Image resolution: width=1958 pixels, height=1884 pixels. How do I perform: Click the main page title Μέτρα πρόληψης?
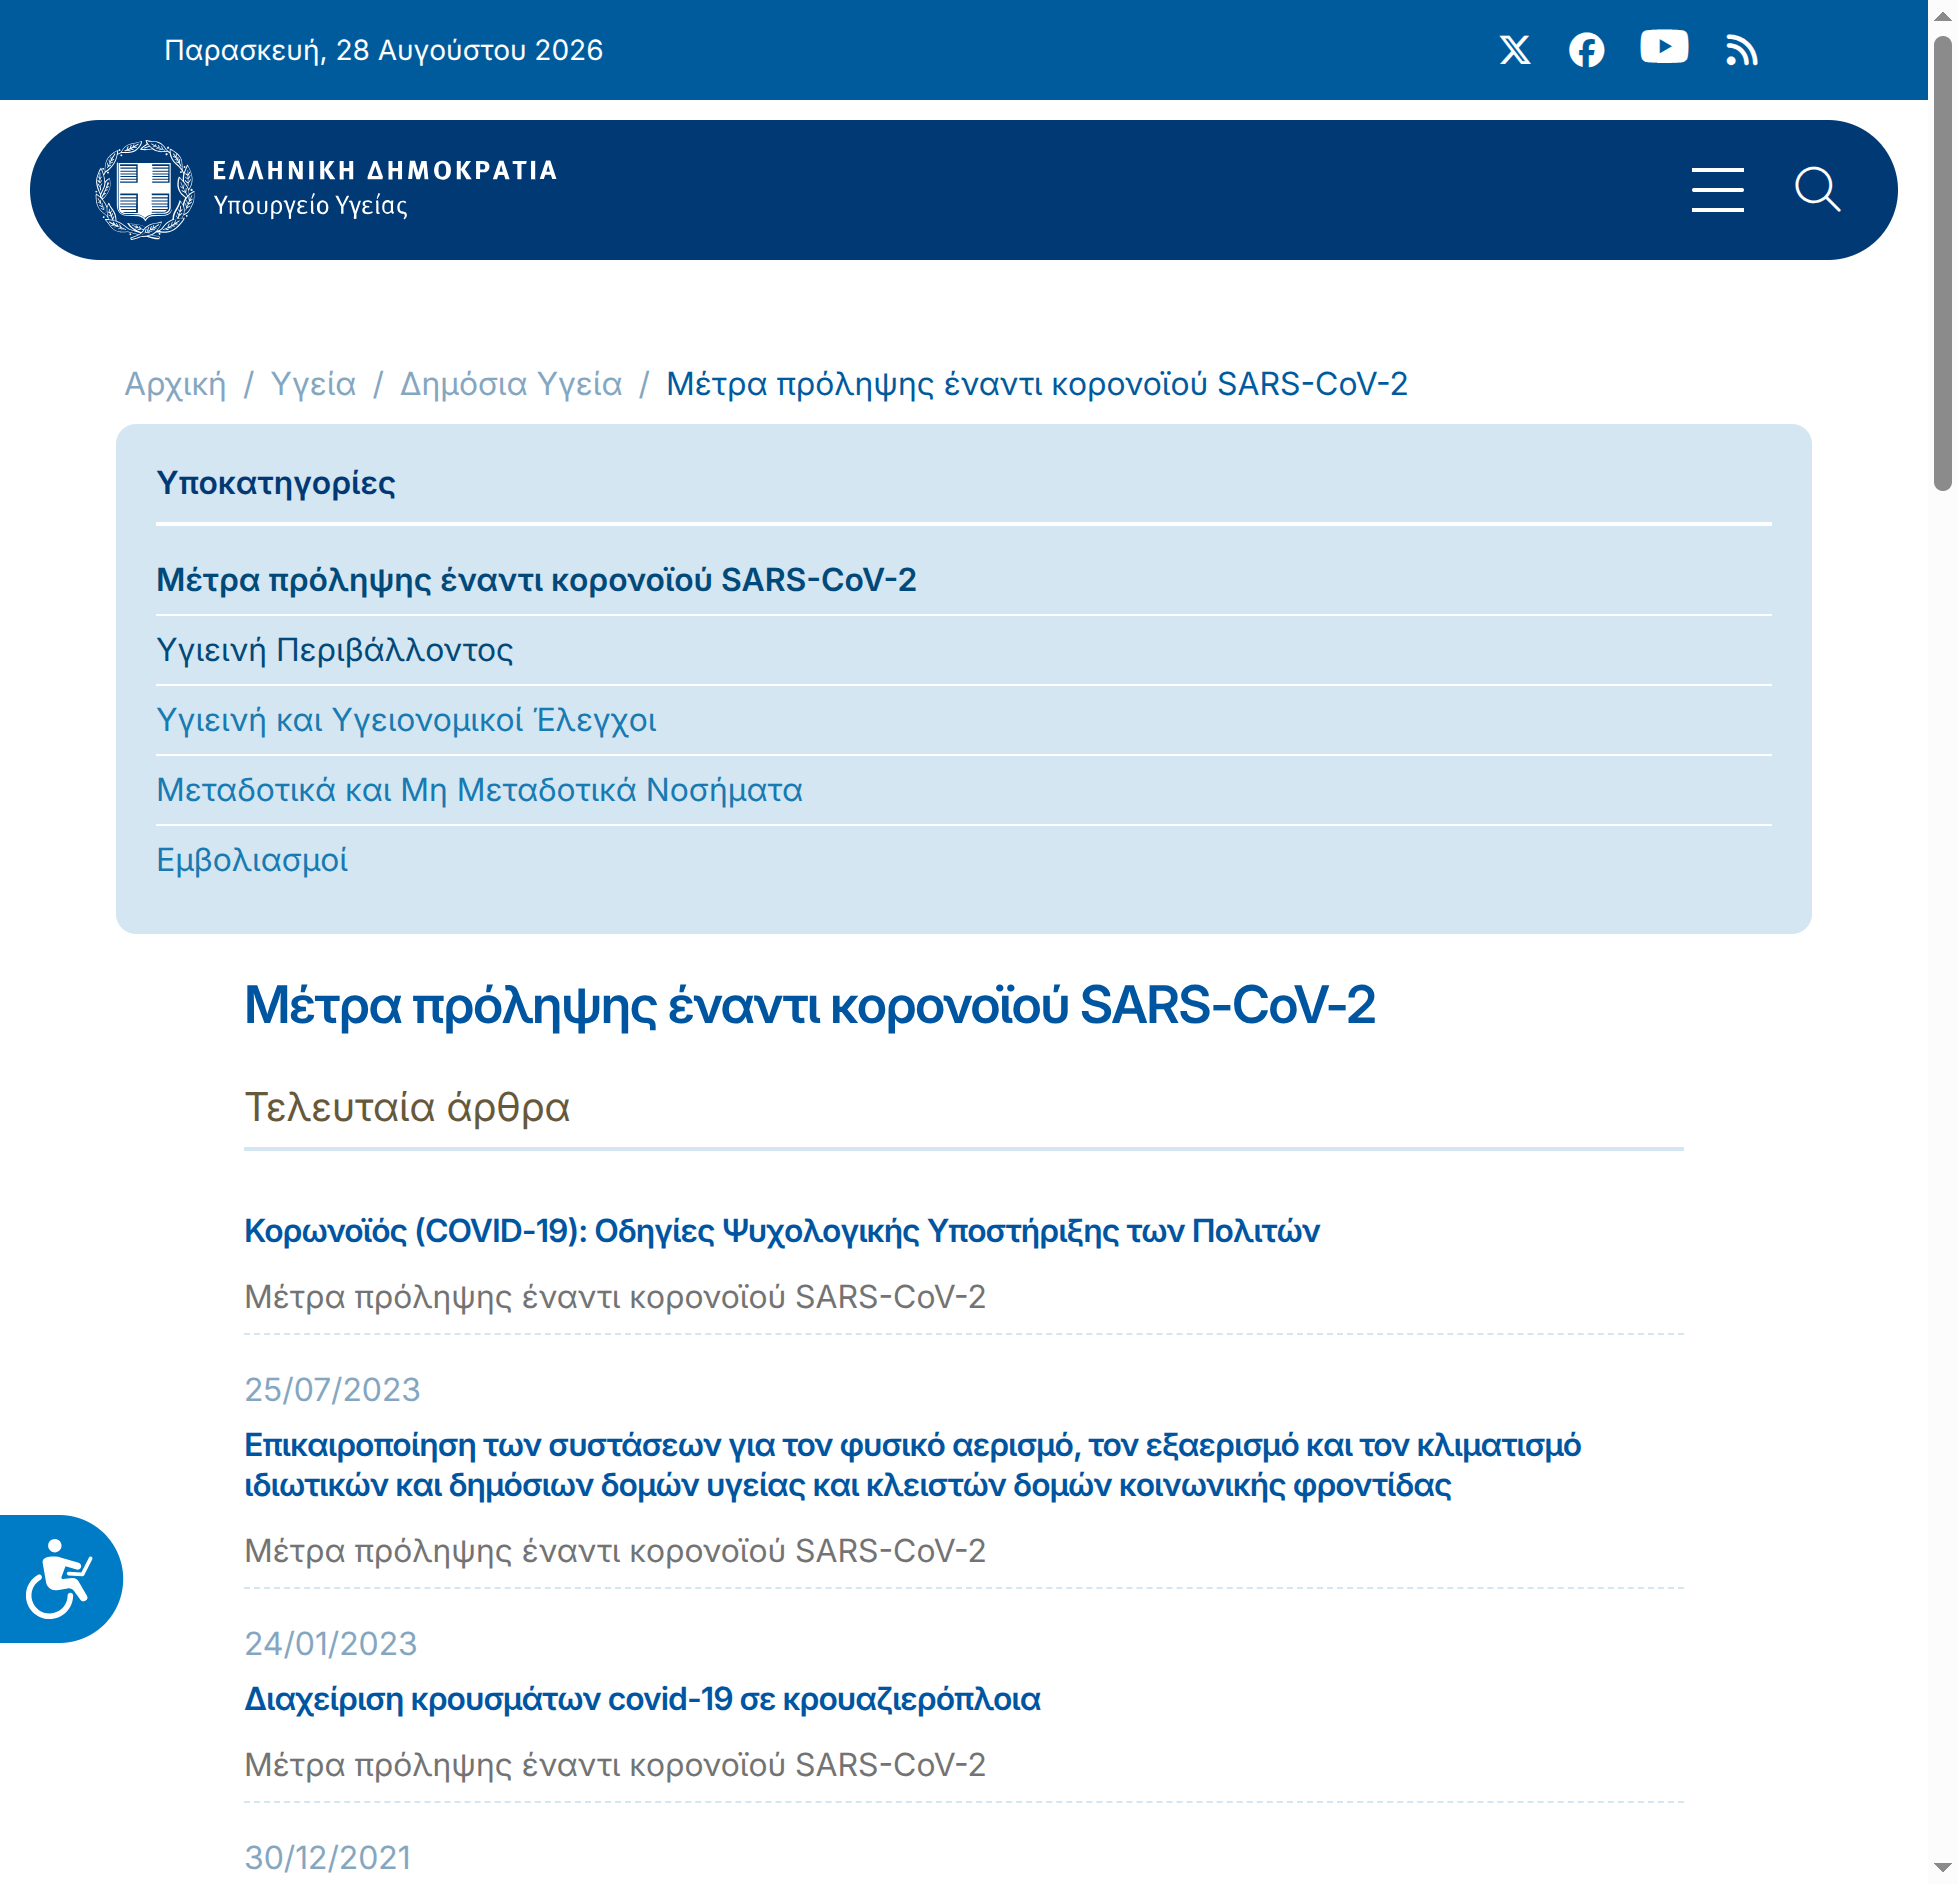point(810,1005)
